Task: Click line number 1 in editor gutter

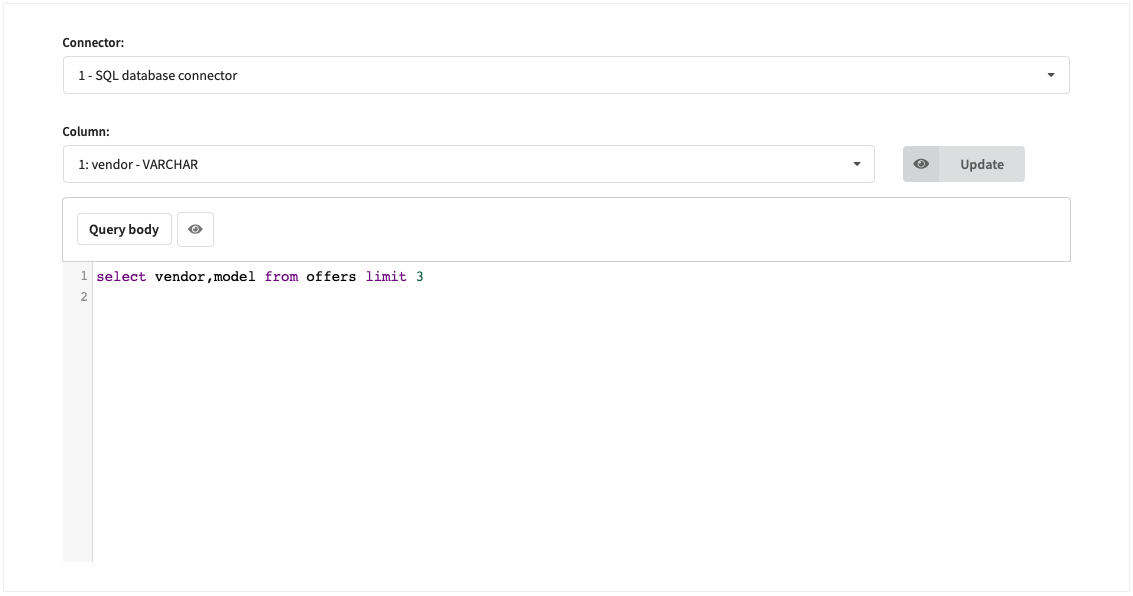Action: coord(83,276)
